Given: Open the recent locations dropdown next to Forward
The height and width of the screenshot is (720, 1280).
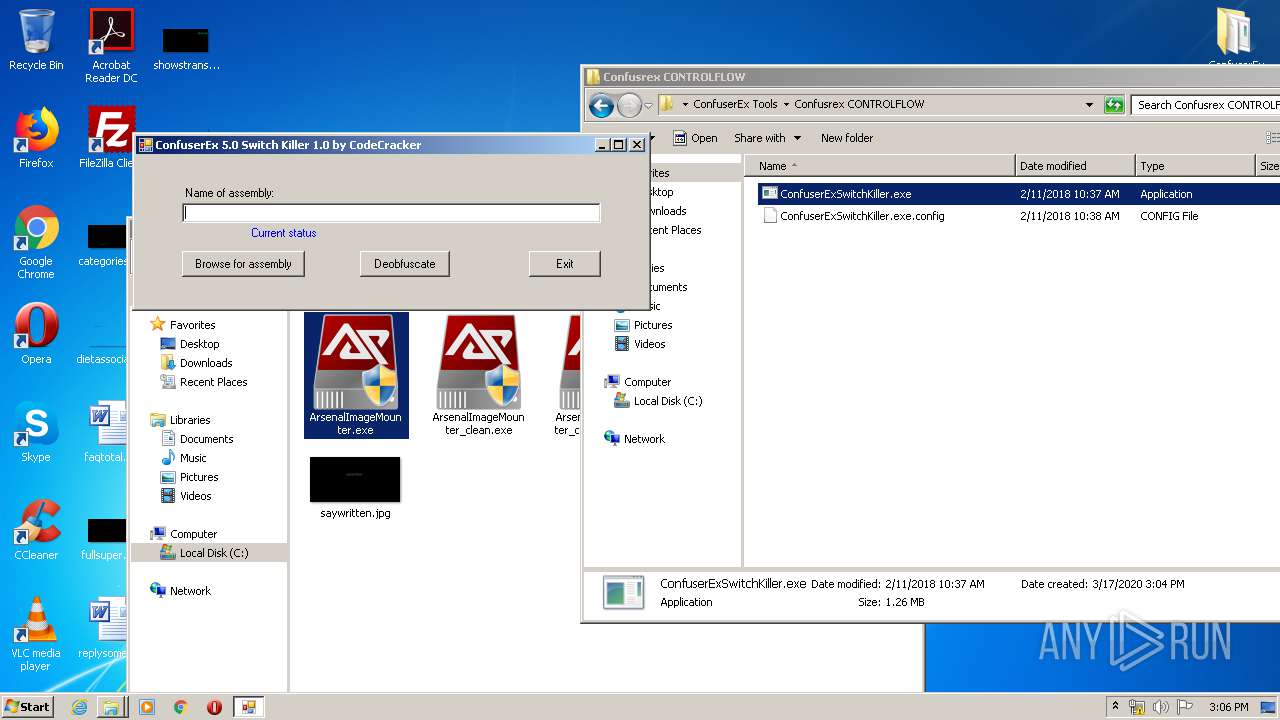Looking at the screenshot, I should (648, 105).
